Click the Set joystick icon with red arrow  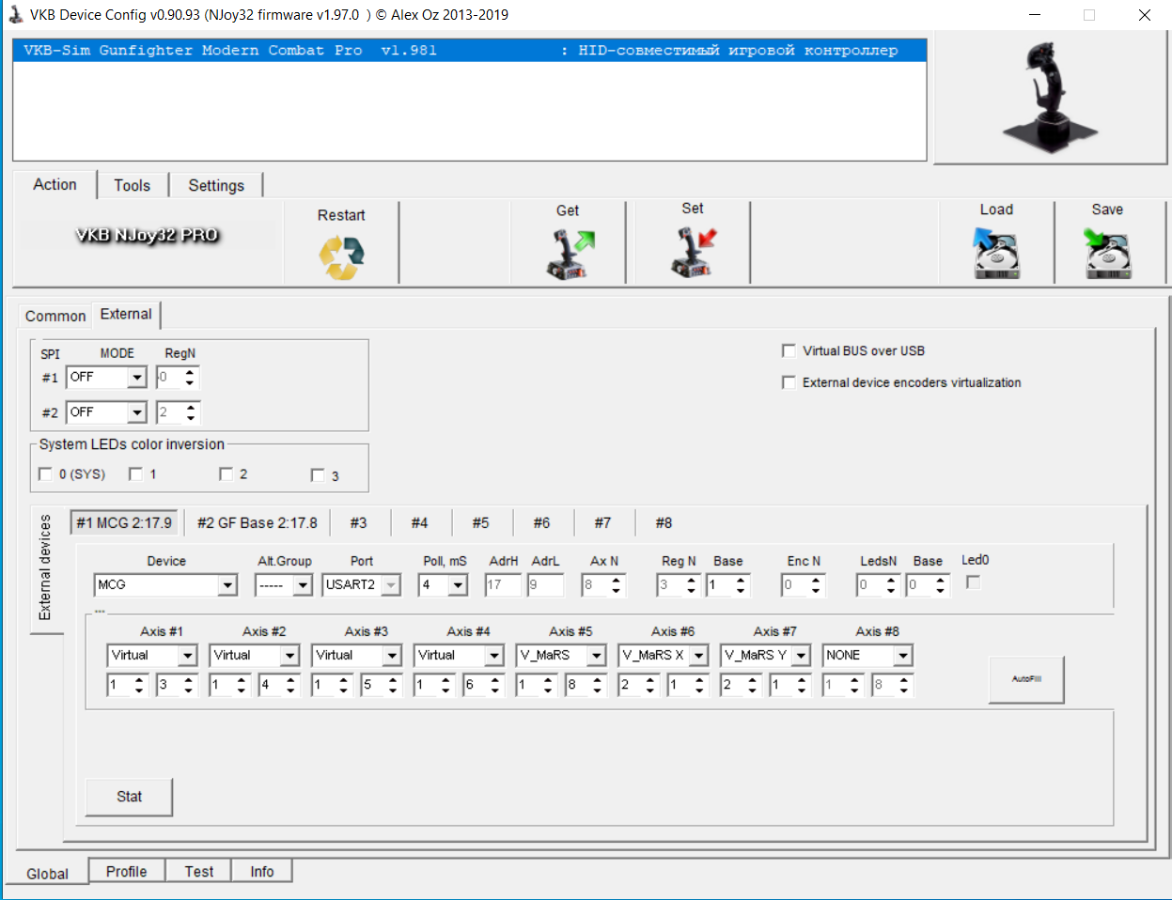(693, 252)
